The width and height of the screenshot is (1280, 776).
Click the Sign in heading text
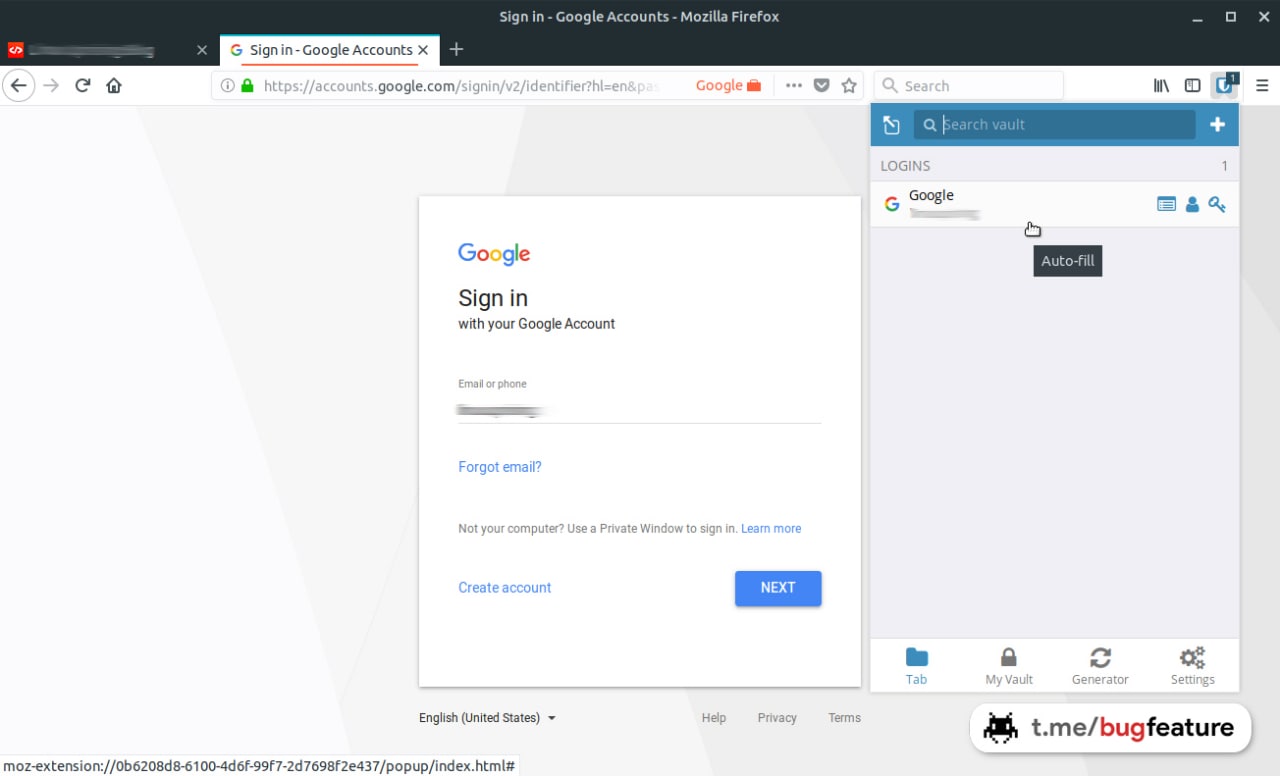tap(493, 298)
